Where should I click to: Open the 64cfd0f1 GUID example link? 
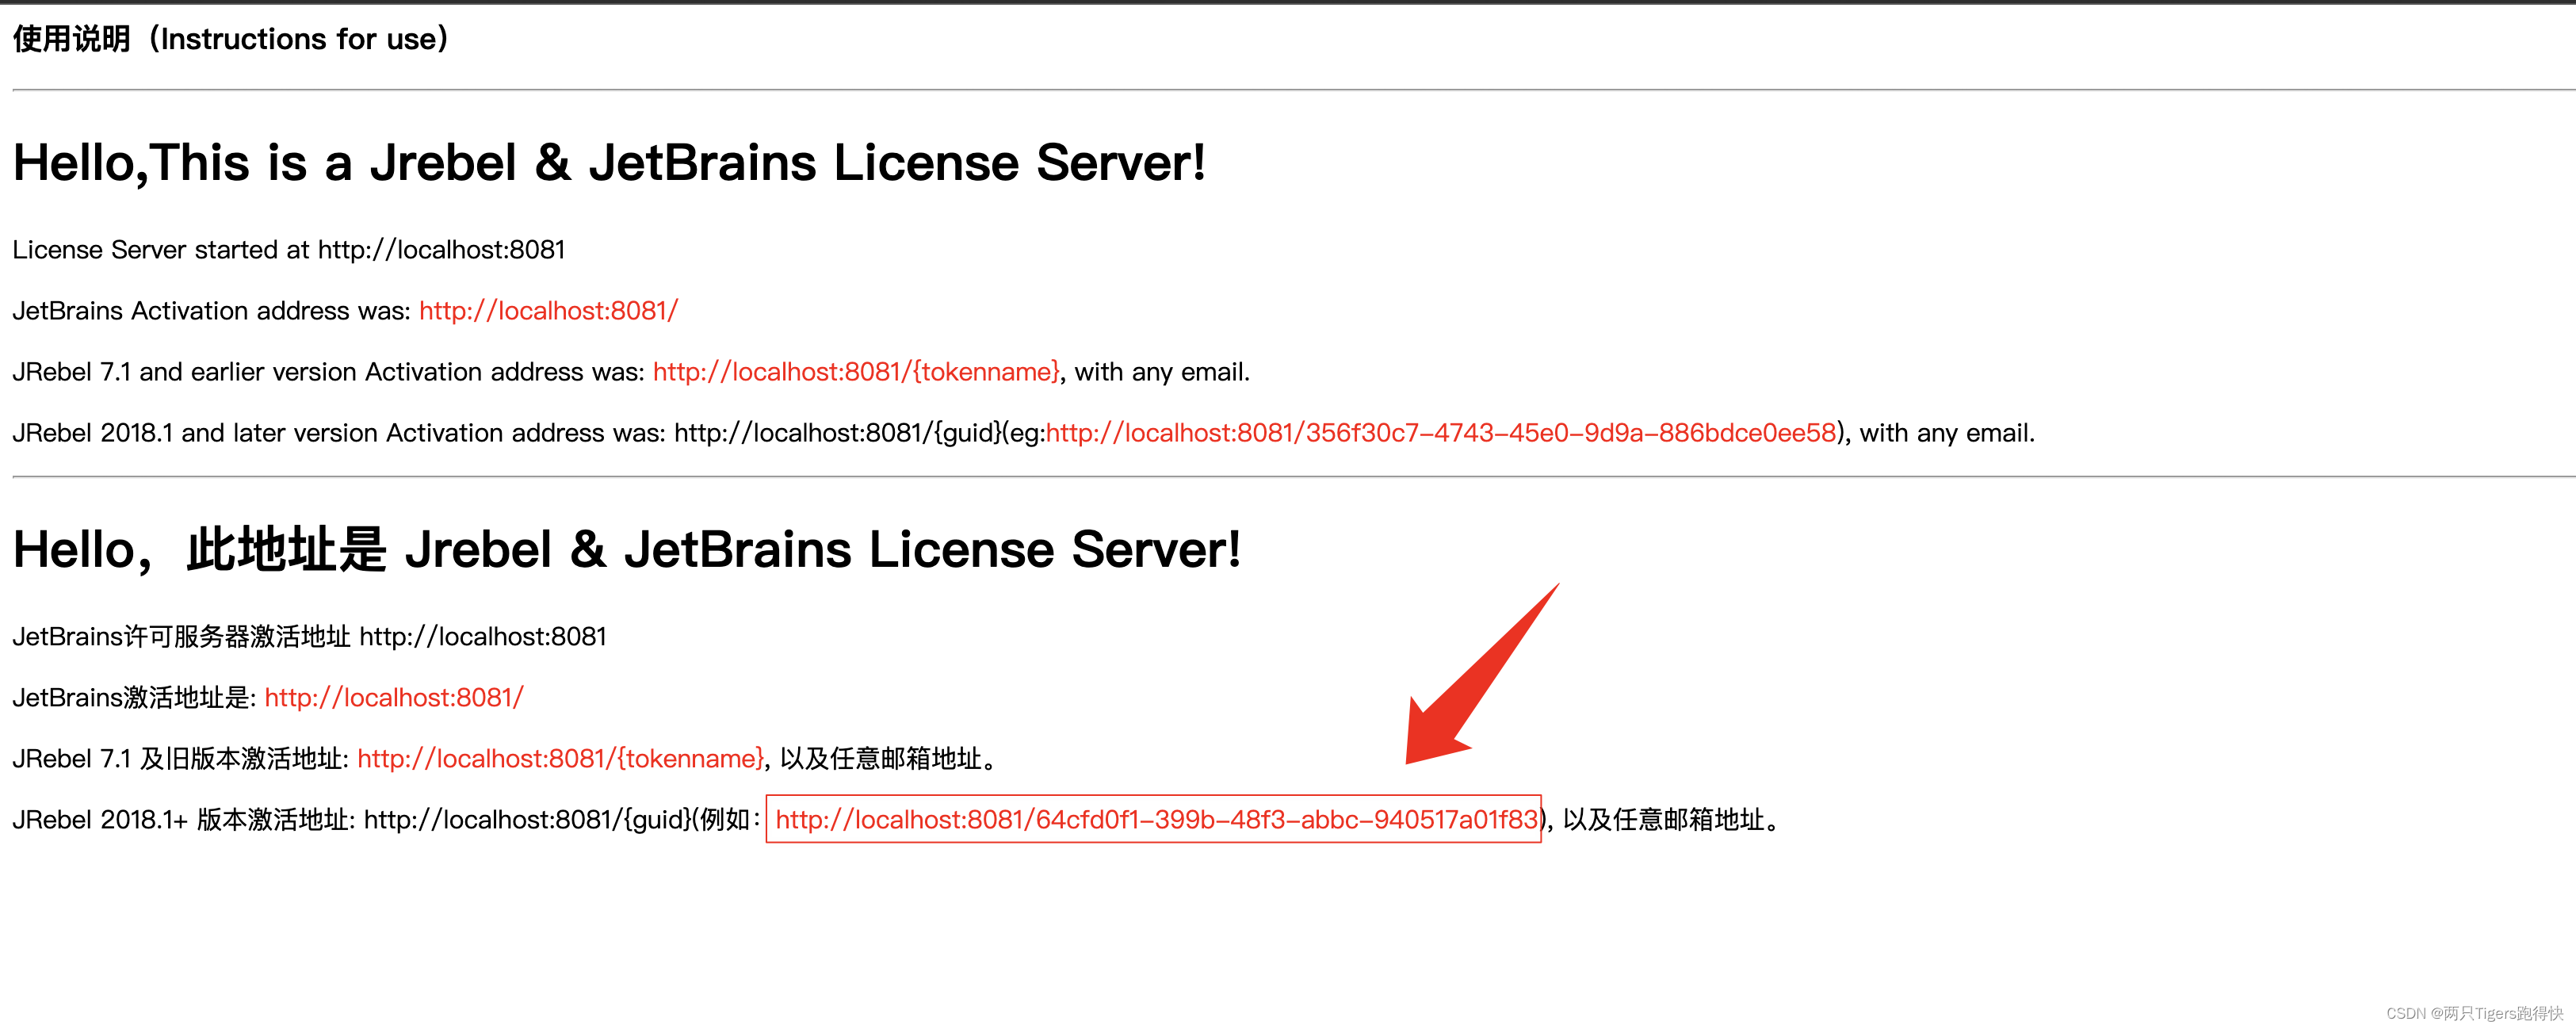pyautogui.click(x=1157, y=820)
